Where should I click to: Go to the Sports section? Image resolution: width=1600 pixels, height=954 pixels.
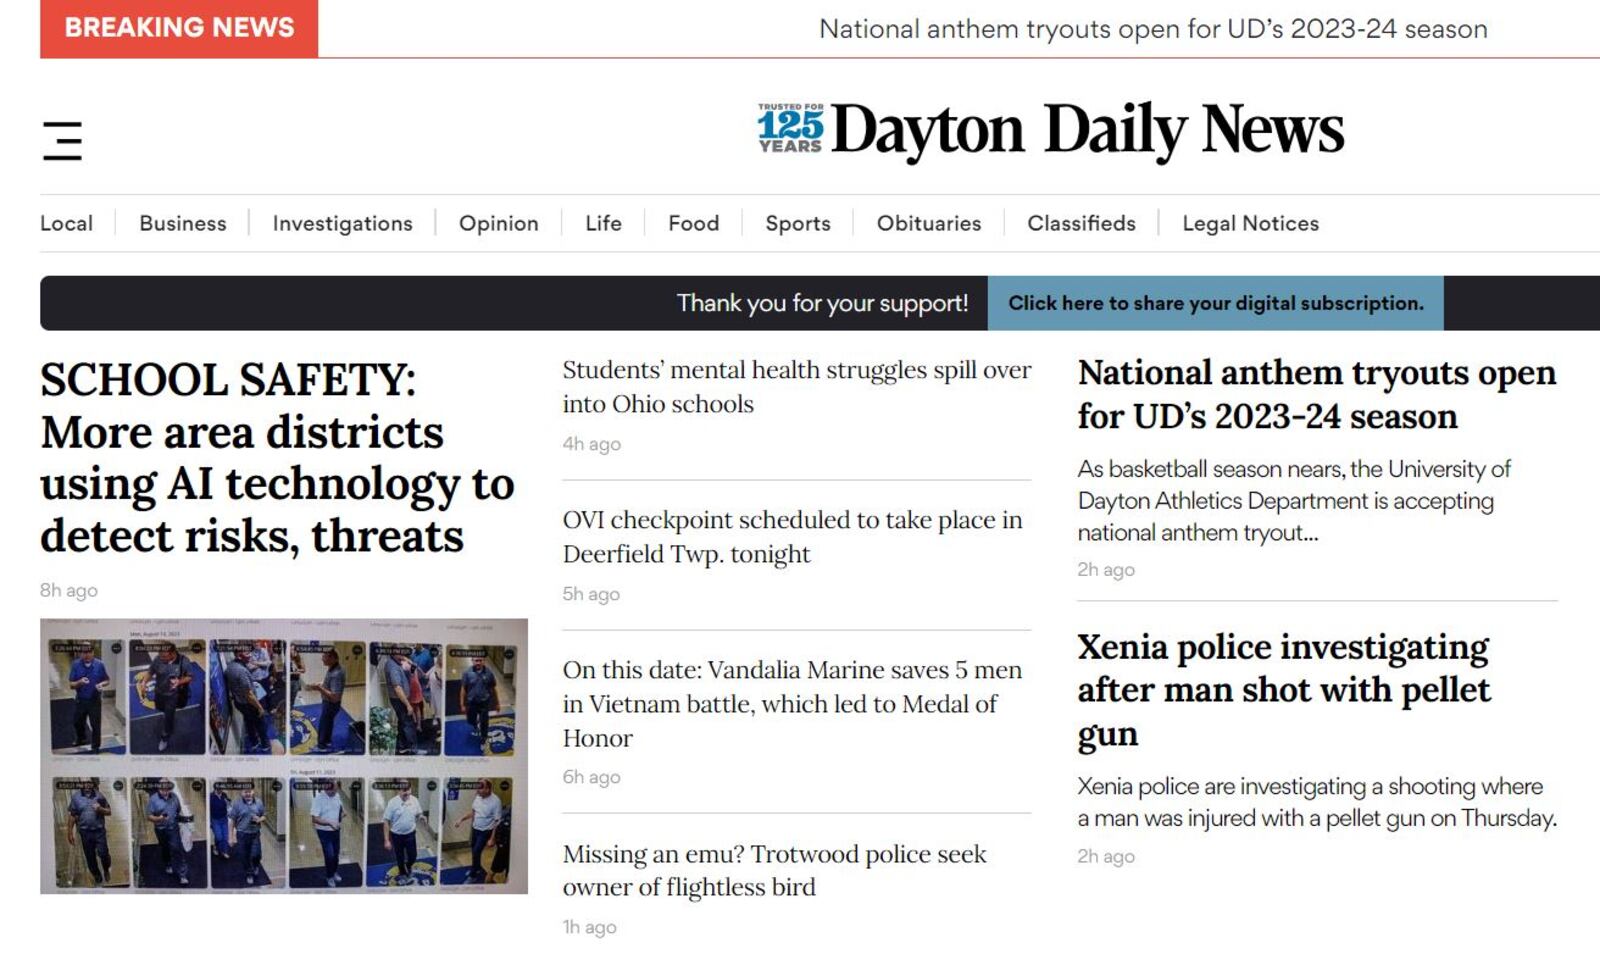(x=798, y=223)
